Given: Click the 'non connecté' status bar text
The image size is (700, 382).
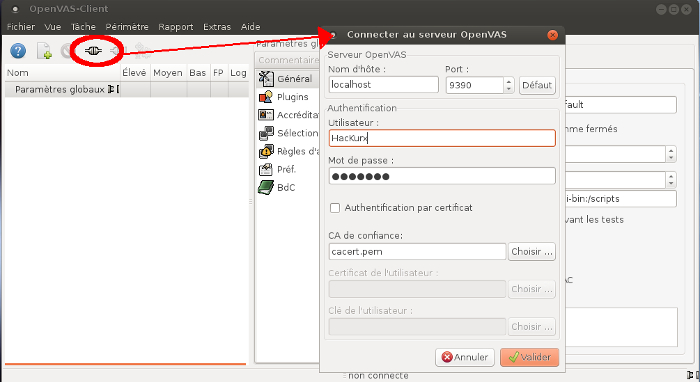Looking at the screenshot, I should coord(378,376).
